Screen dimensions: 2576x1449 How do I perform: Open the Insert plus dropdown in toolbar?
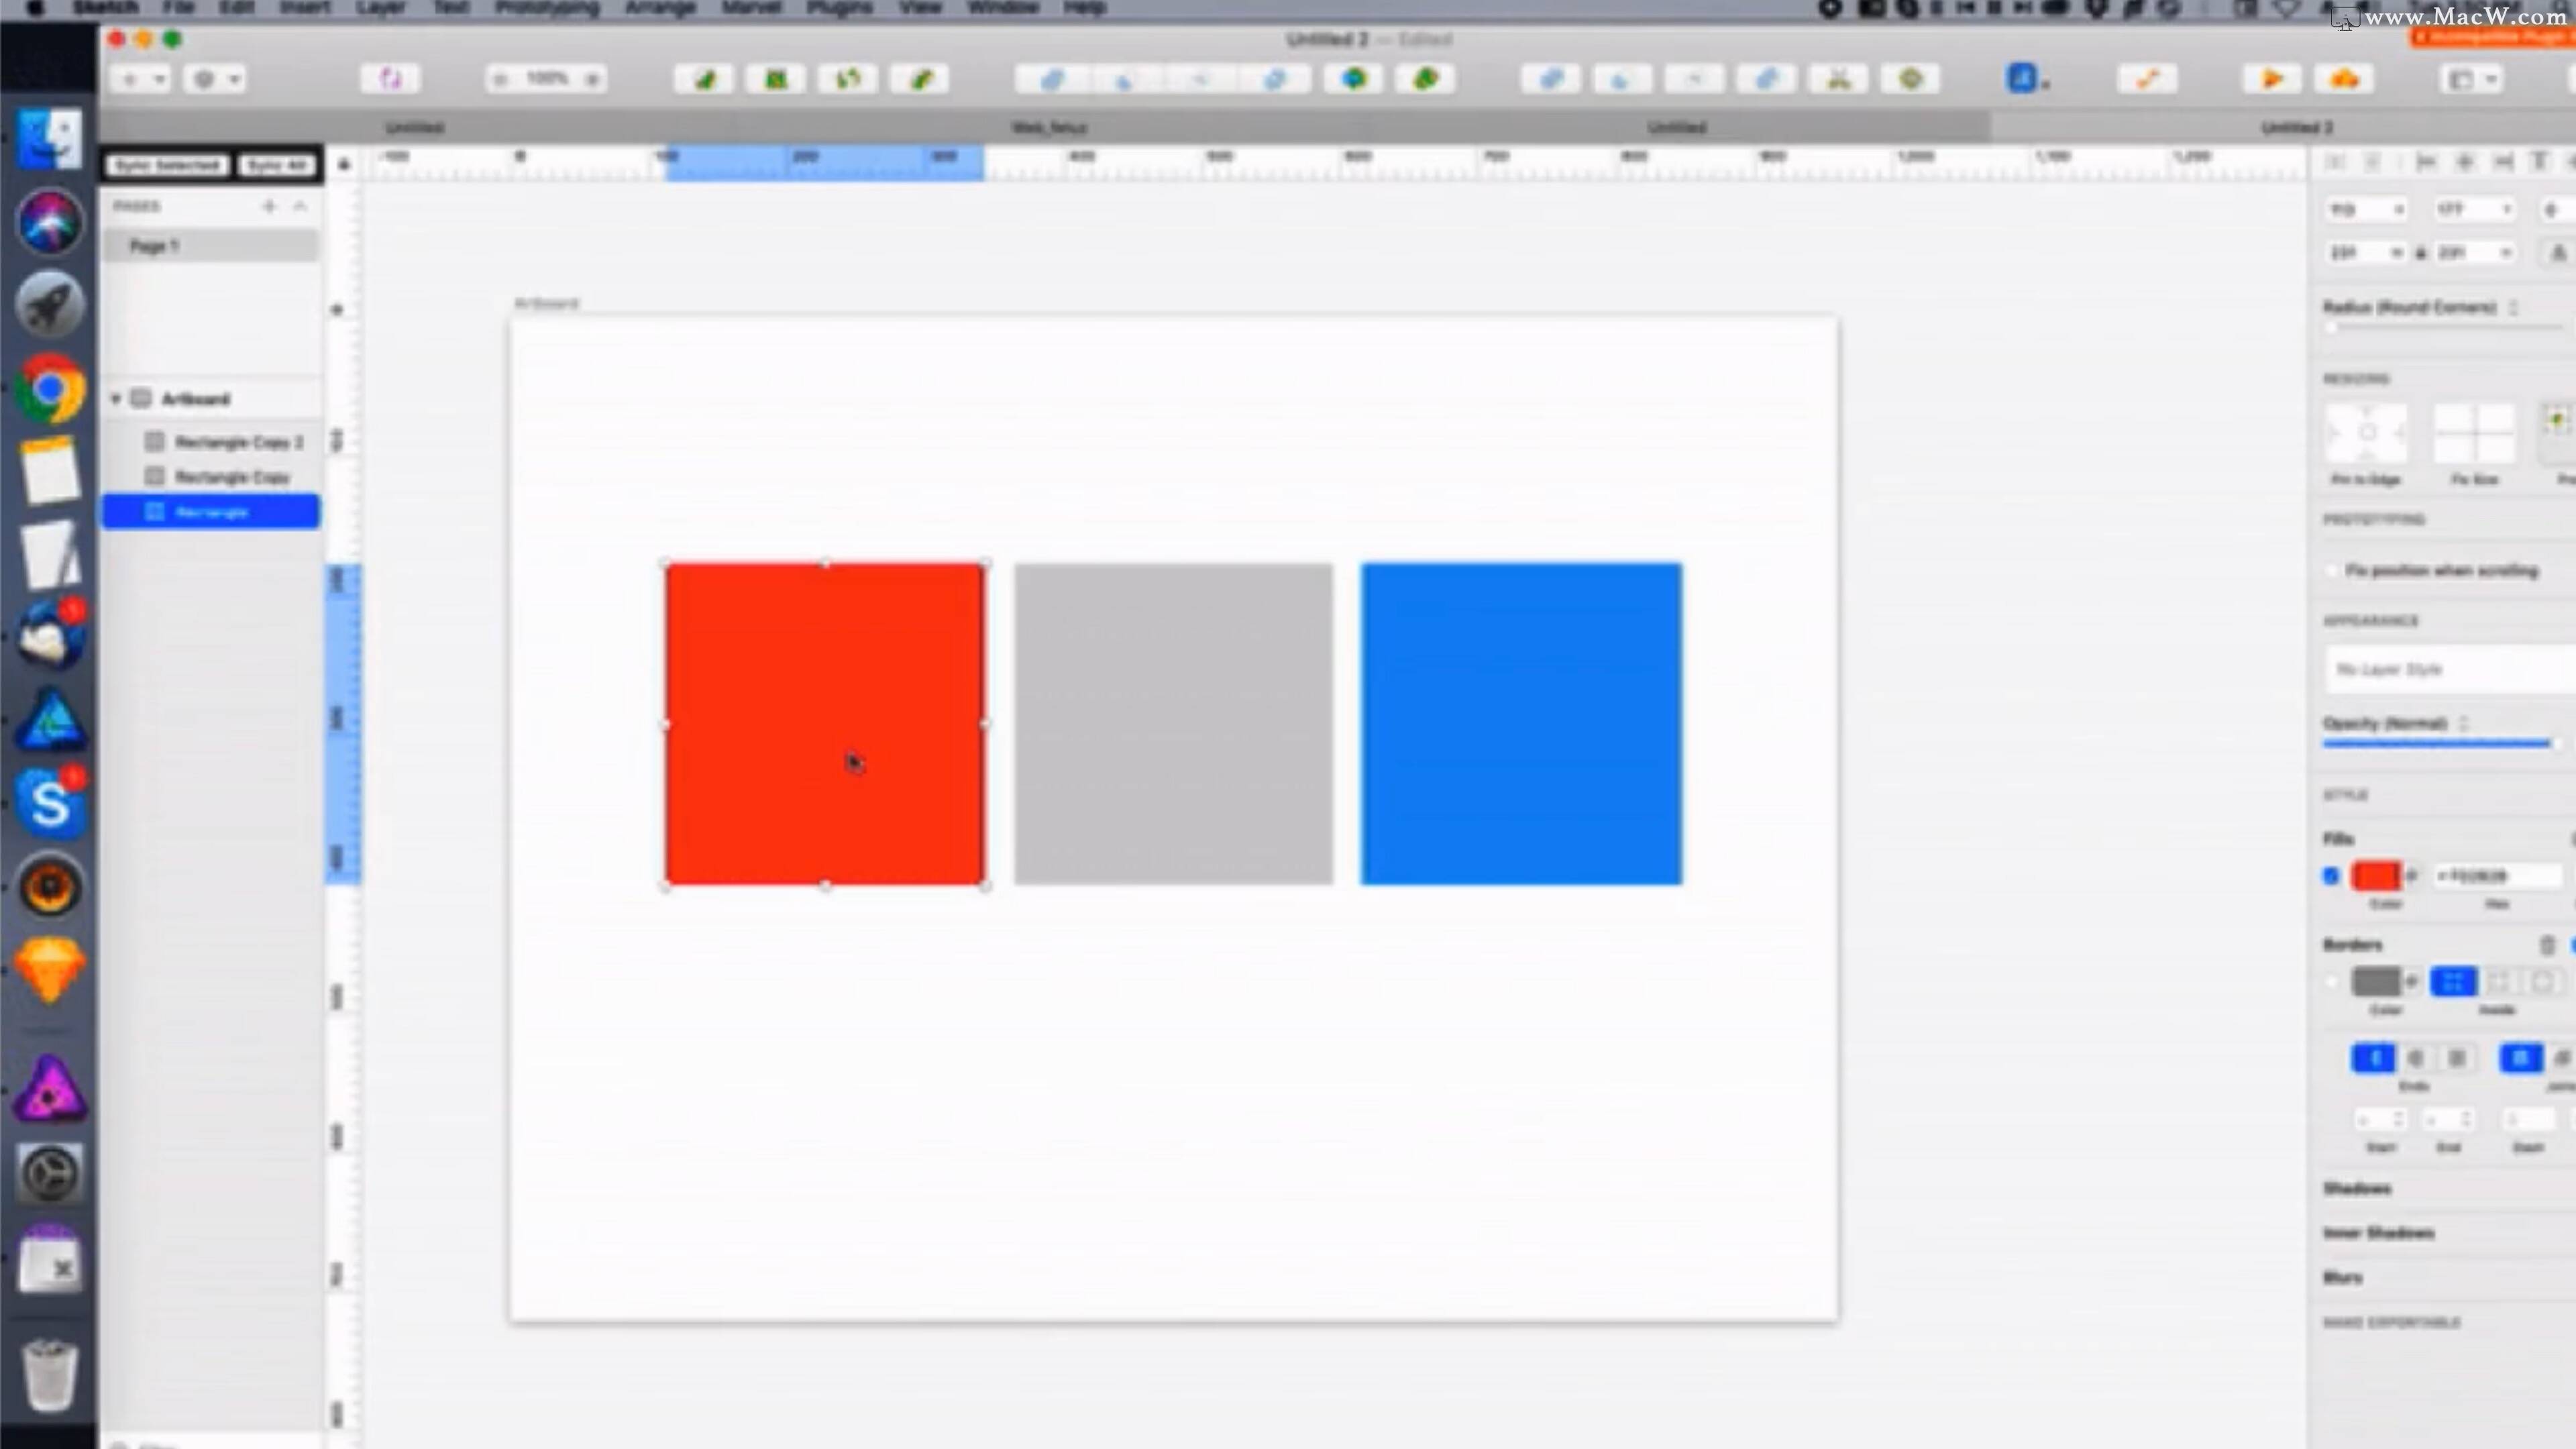141,79
